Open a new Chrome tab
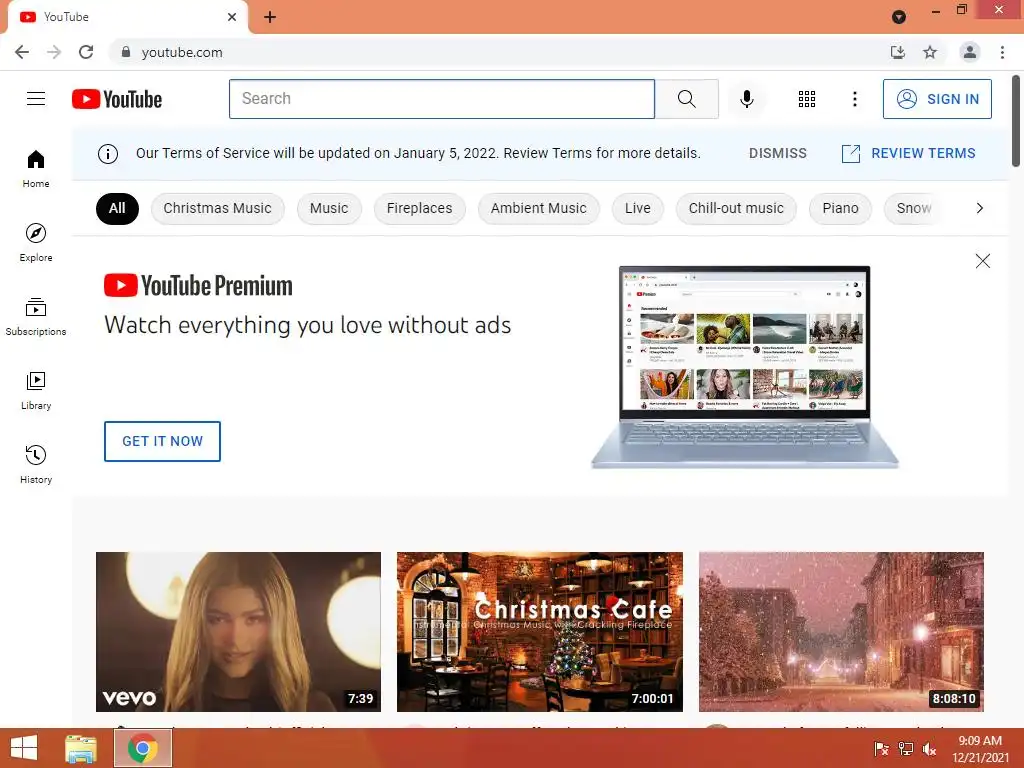Image resolution: width=1024 pixels, height=768 pixels. 270,17
